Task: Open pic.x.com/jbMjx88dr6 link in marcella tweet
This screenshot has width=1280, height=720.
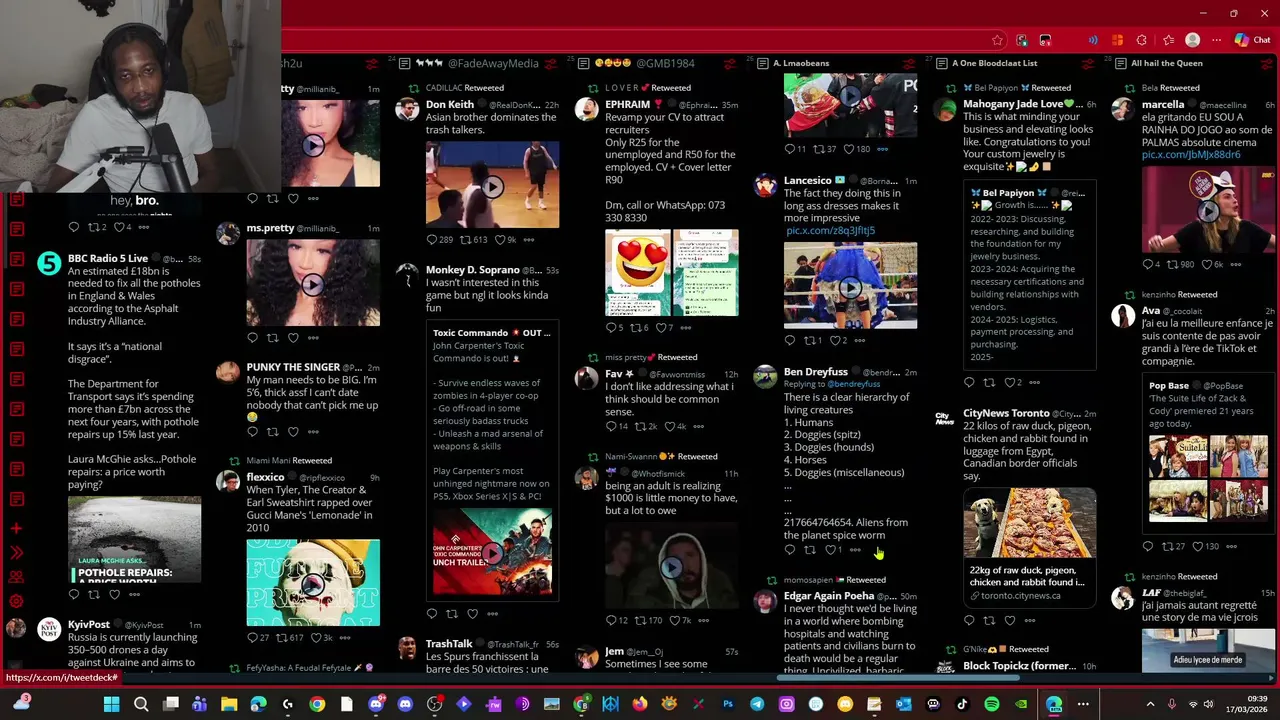Action: point(1191,155)
